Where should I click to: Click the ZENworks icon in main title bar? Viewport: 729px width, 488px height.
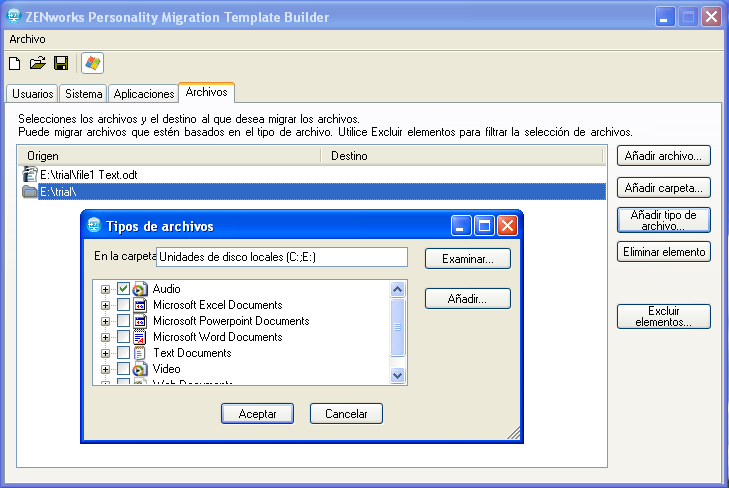[x=14, y=16]
